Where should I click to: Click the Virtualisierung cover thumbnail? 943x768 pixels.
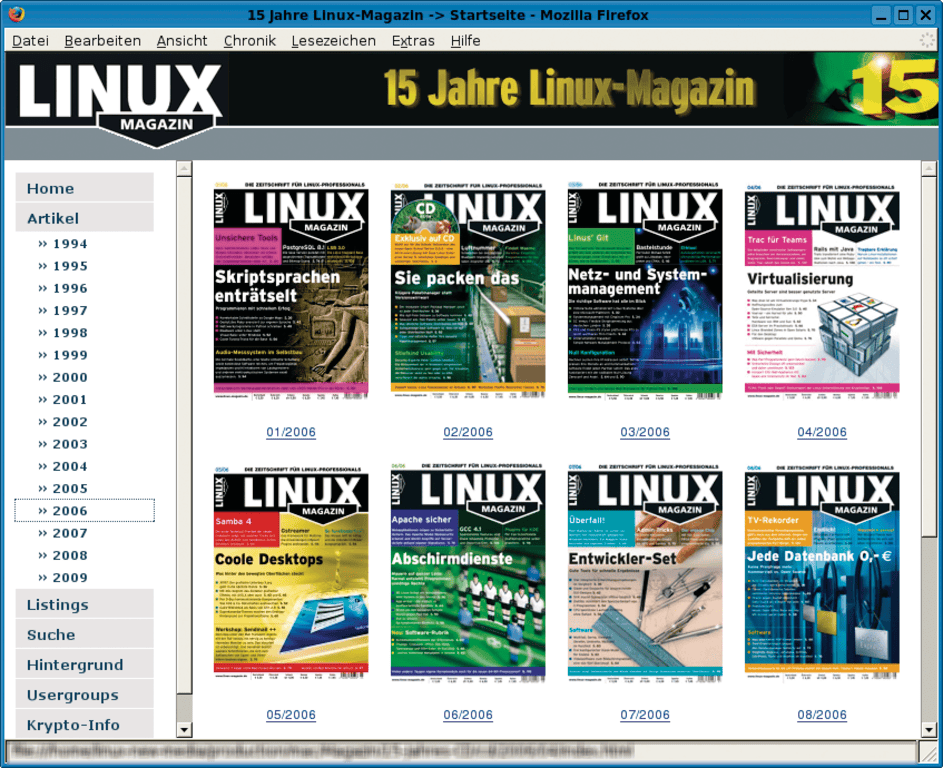click(822, 290)
